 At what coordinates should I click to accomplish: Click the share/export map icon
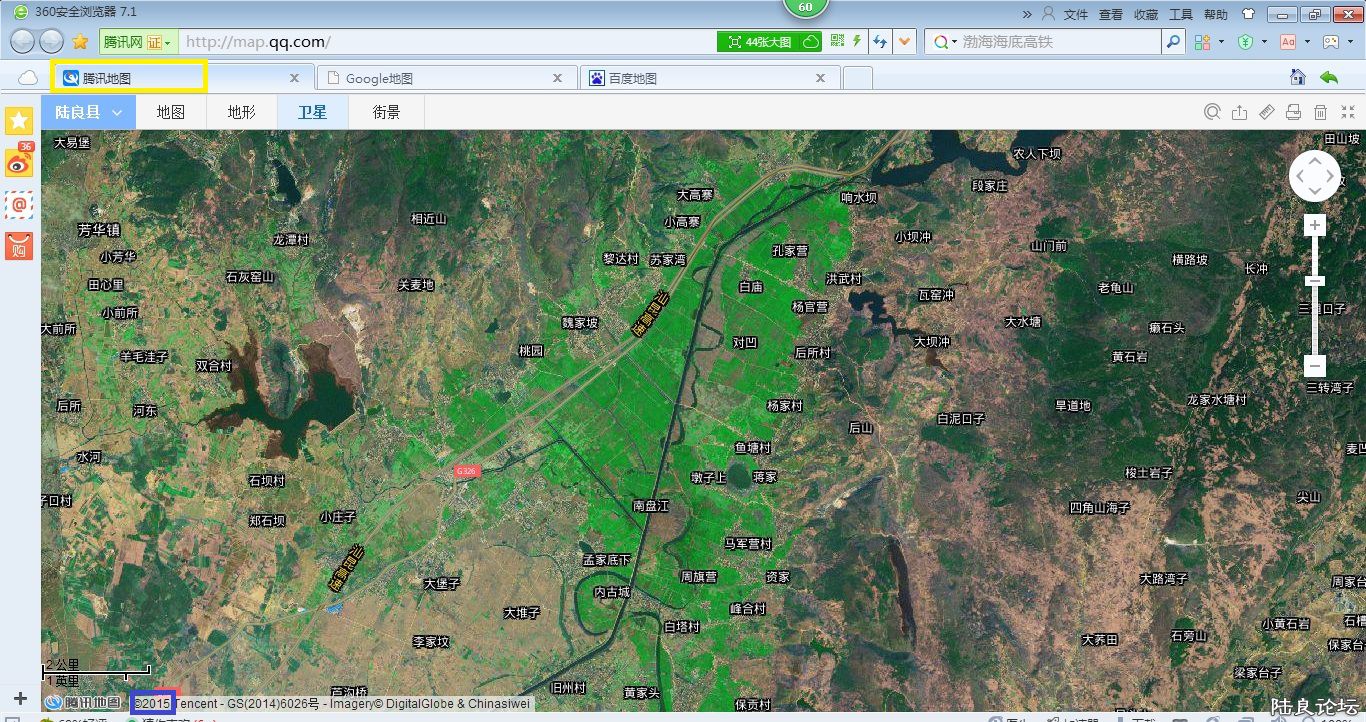click(1239, 112)
